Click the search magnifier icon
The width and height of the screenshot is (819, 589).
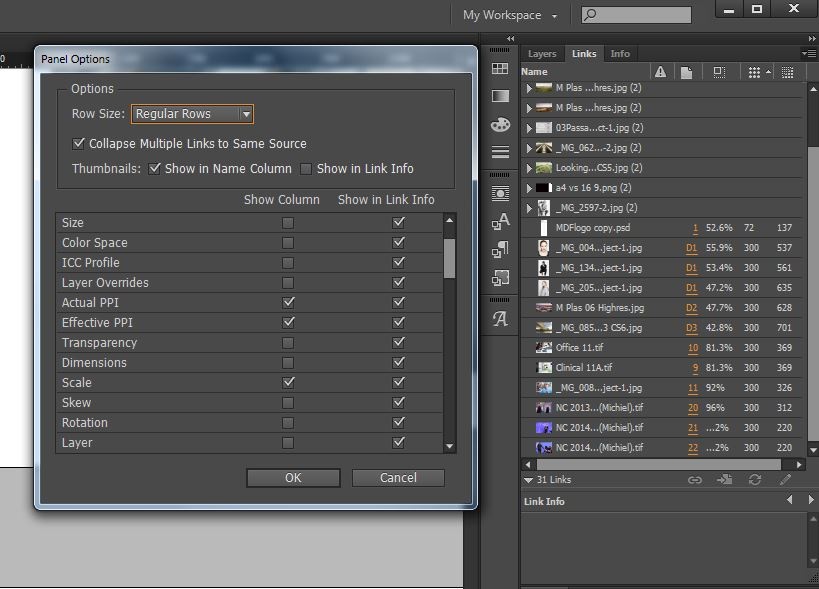[590, 14]
